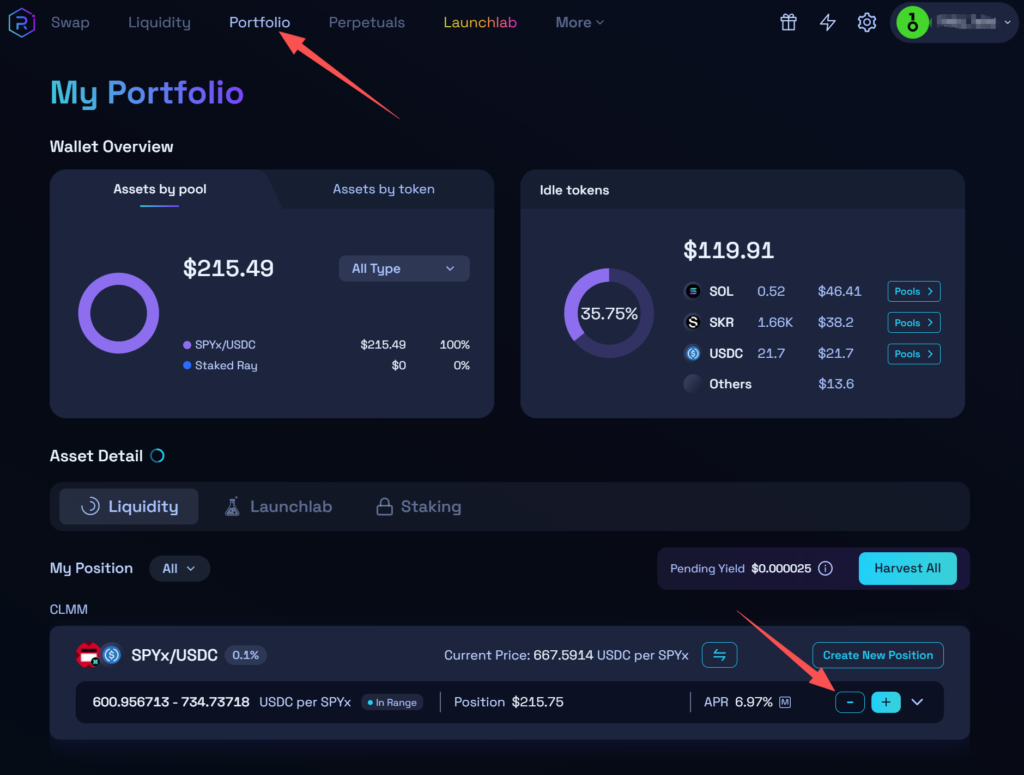Toggle to Assets by token view
1024x775 pixels.
tap(383, 189)
